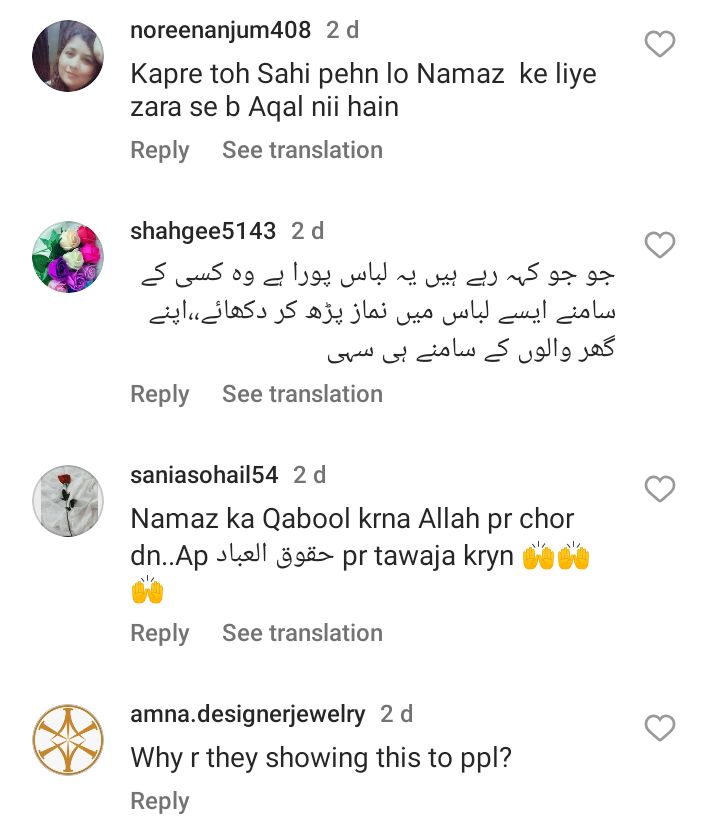The width and height of the screenshot is (720, 832).
Task: Reply to saniasohail54's comment
Action: 159,633
